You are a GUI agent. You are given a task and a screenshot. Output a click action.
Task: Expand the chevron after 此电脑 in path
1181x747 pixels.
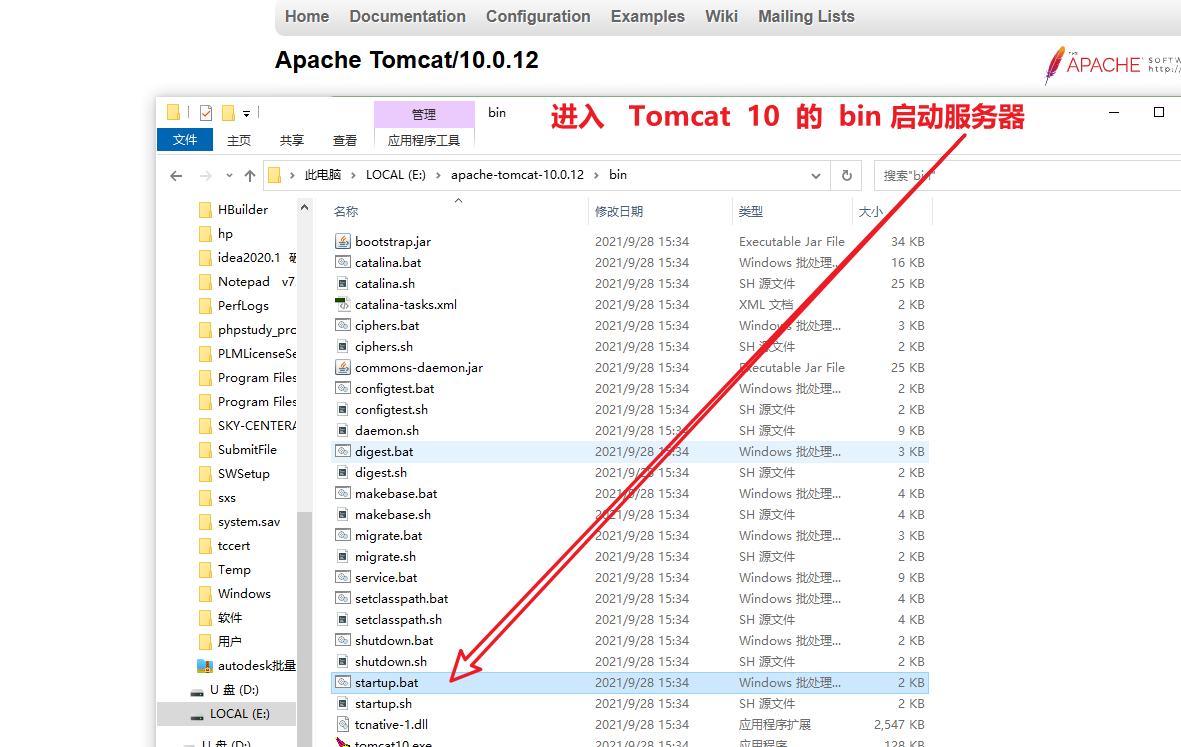click(x=353, y=175)
